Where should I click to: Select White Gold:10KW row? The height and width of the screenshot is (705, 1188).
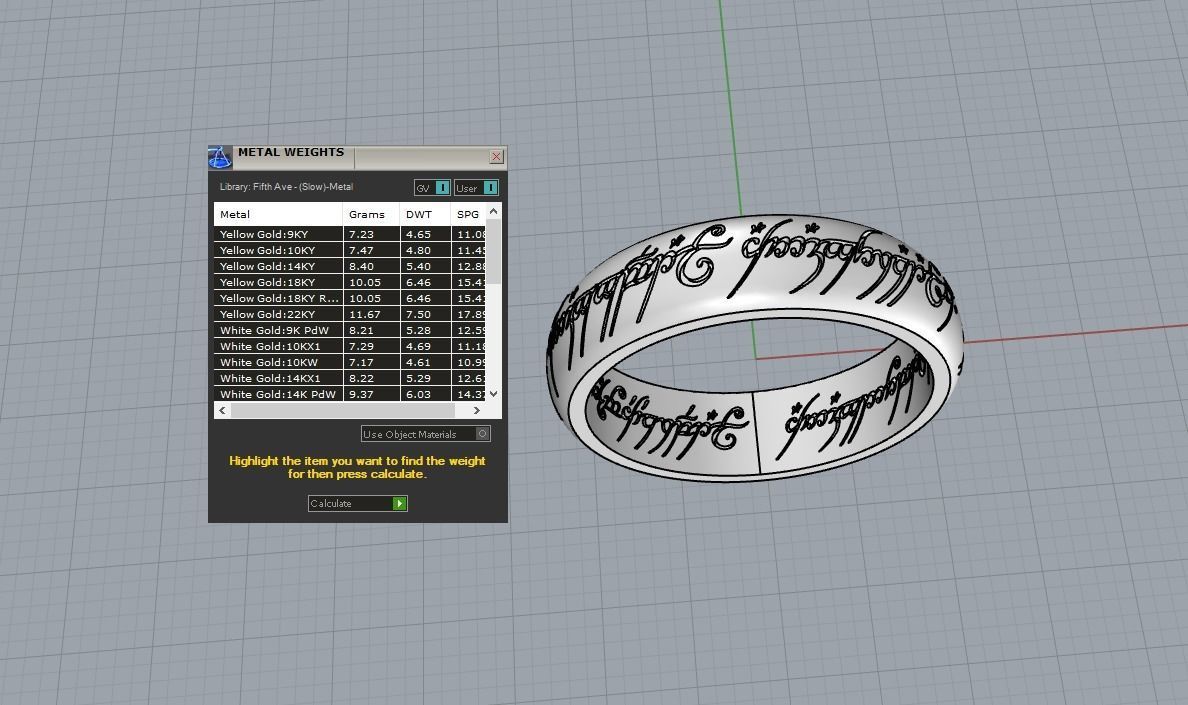(350, 362)
